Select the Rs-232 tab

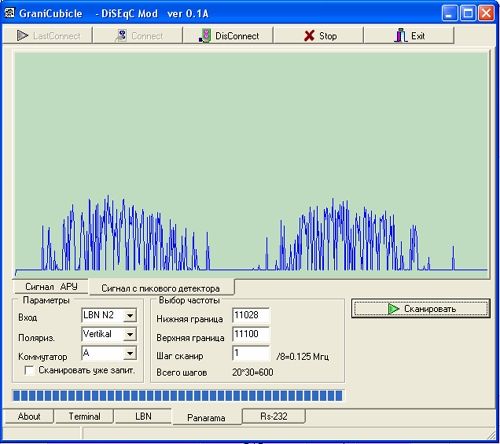[x=274, y=416]
